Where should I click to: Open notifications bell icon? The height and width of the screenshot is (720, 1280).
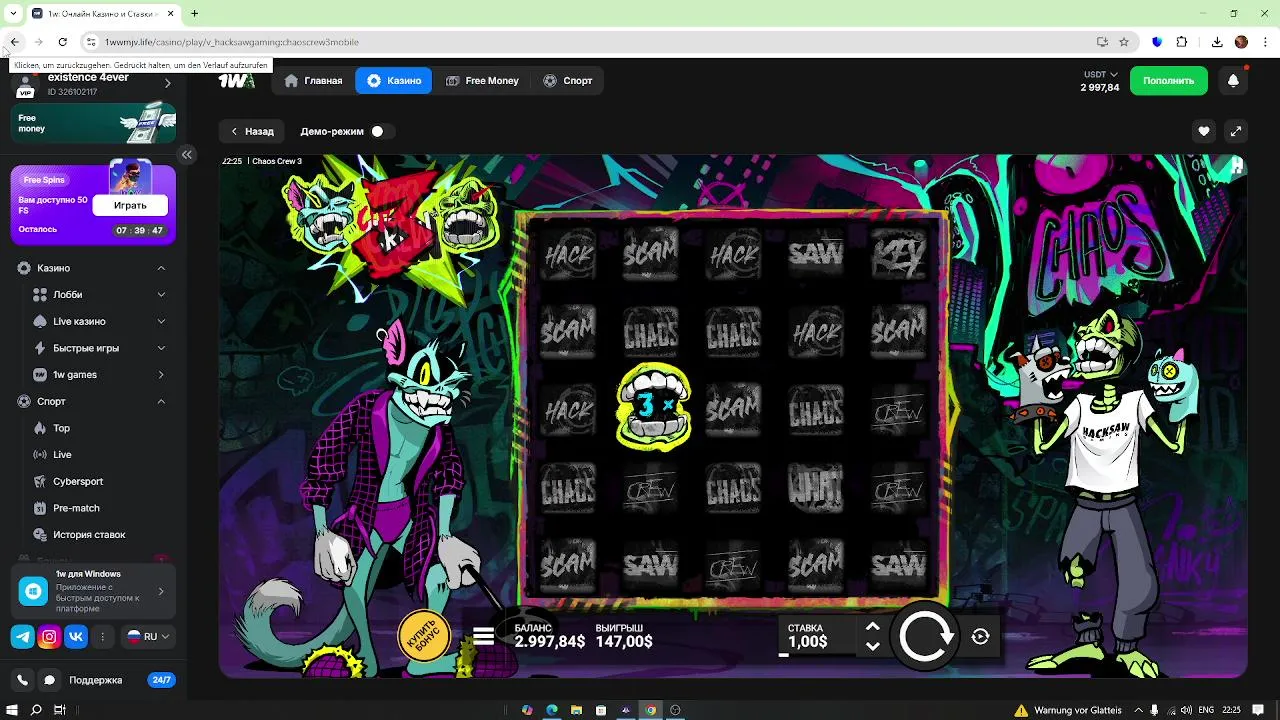(1233, 80)
